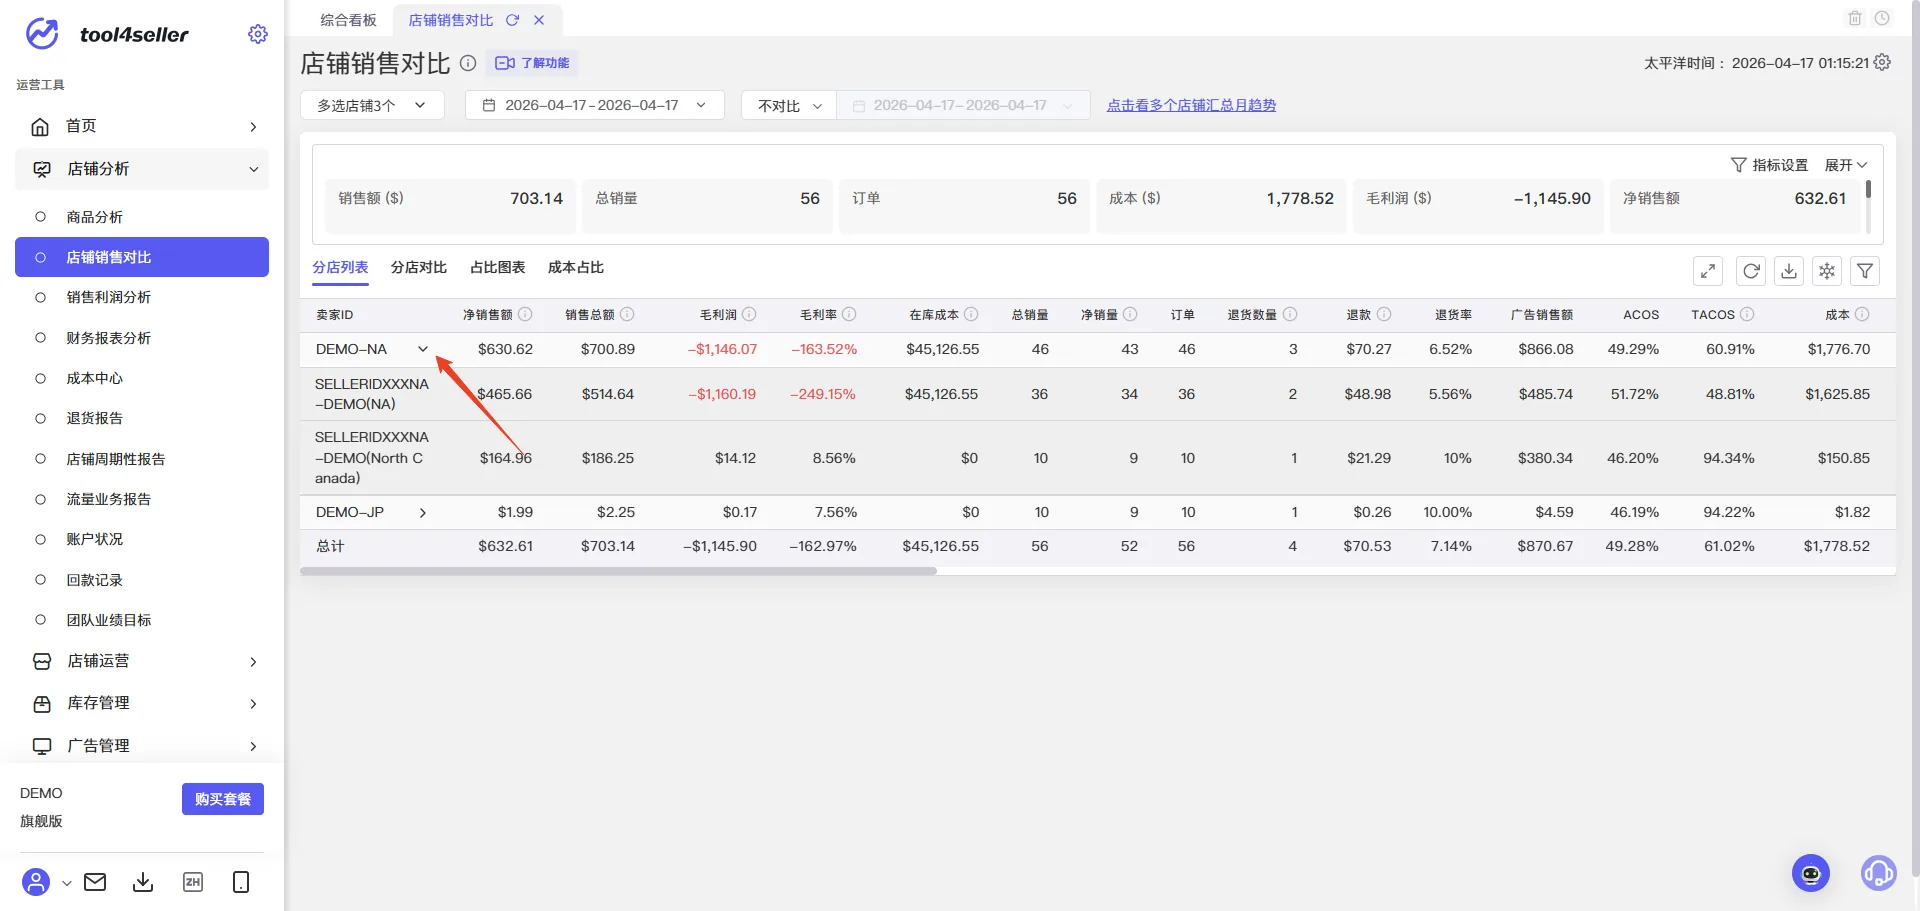Click the 销售额 ($) metric card
Image resolution: width=1920 pixels, height=911 pixels.
(x=450, y=206)
